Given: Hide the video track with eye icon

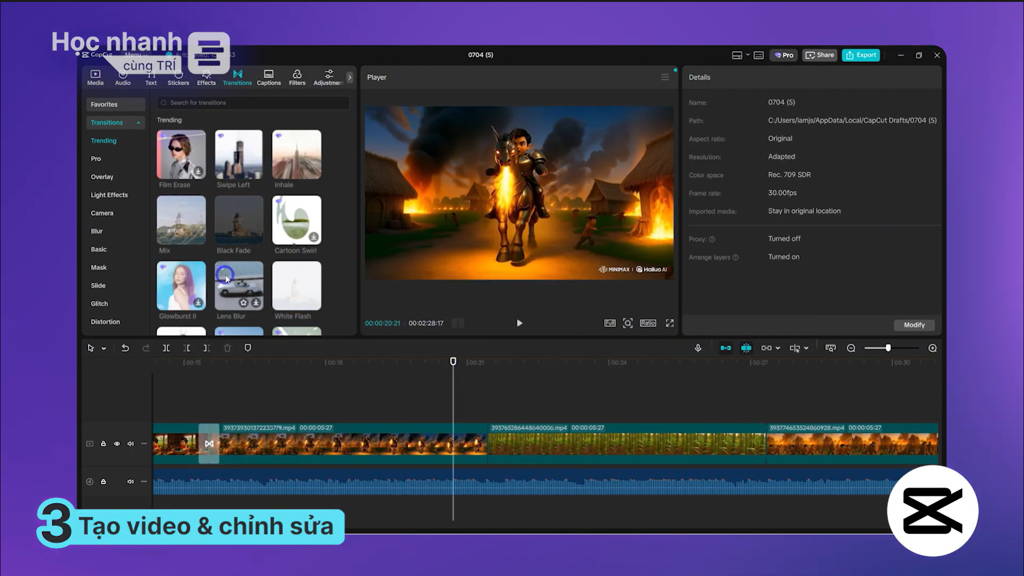Looking at the screenshot, I should coord(117,444).
